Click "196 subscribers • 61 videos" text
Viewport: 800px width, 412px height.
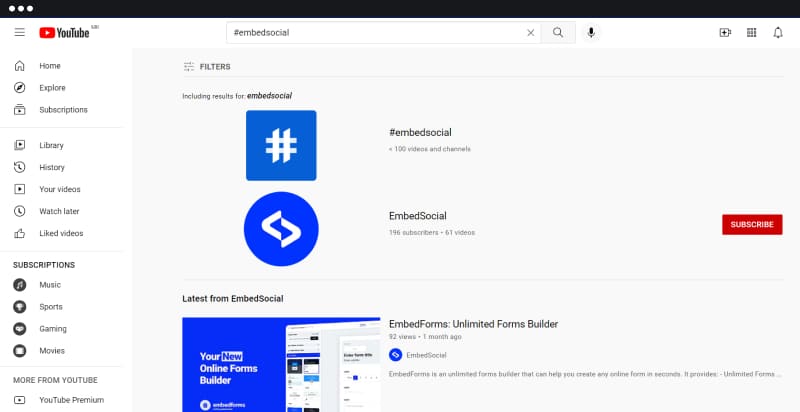coord(432,233)
